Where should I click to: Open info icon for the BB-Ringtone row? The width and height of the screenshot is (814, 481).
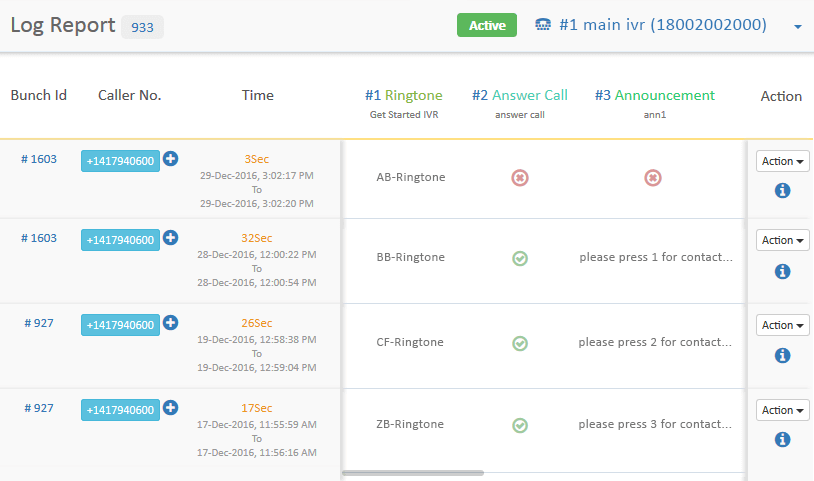782,271
